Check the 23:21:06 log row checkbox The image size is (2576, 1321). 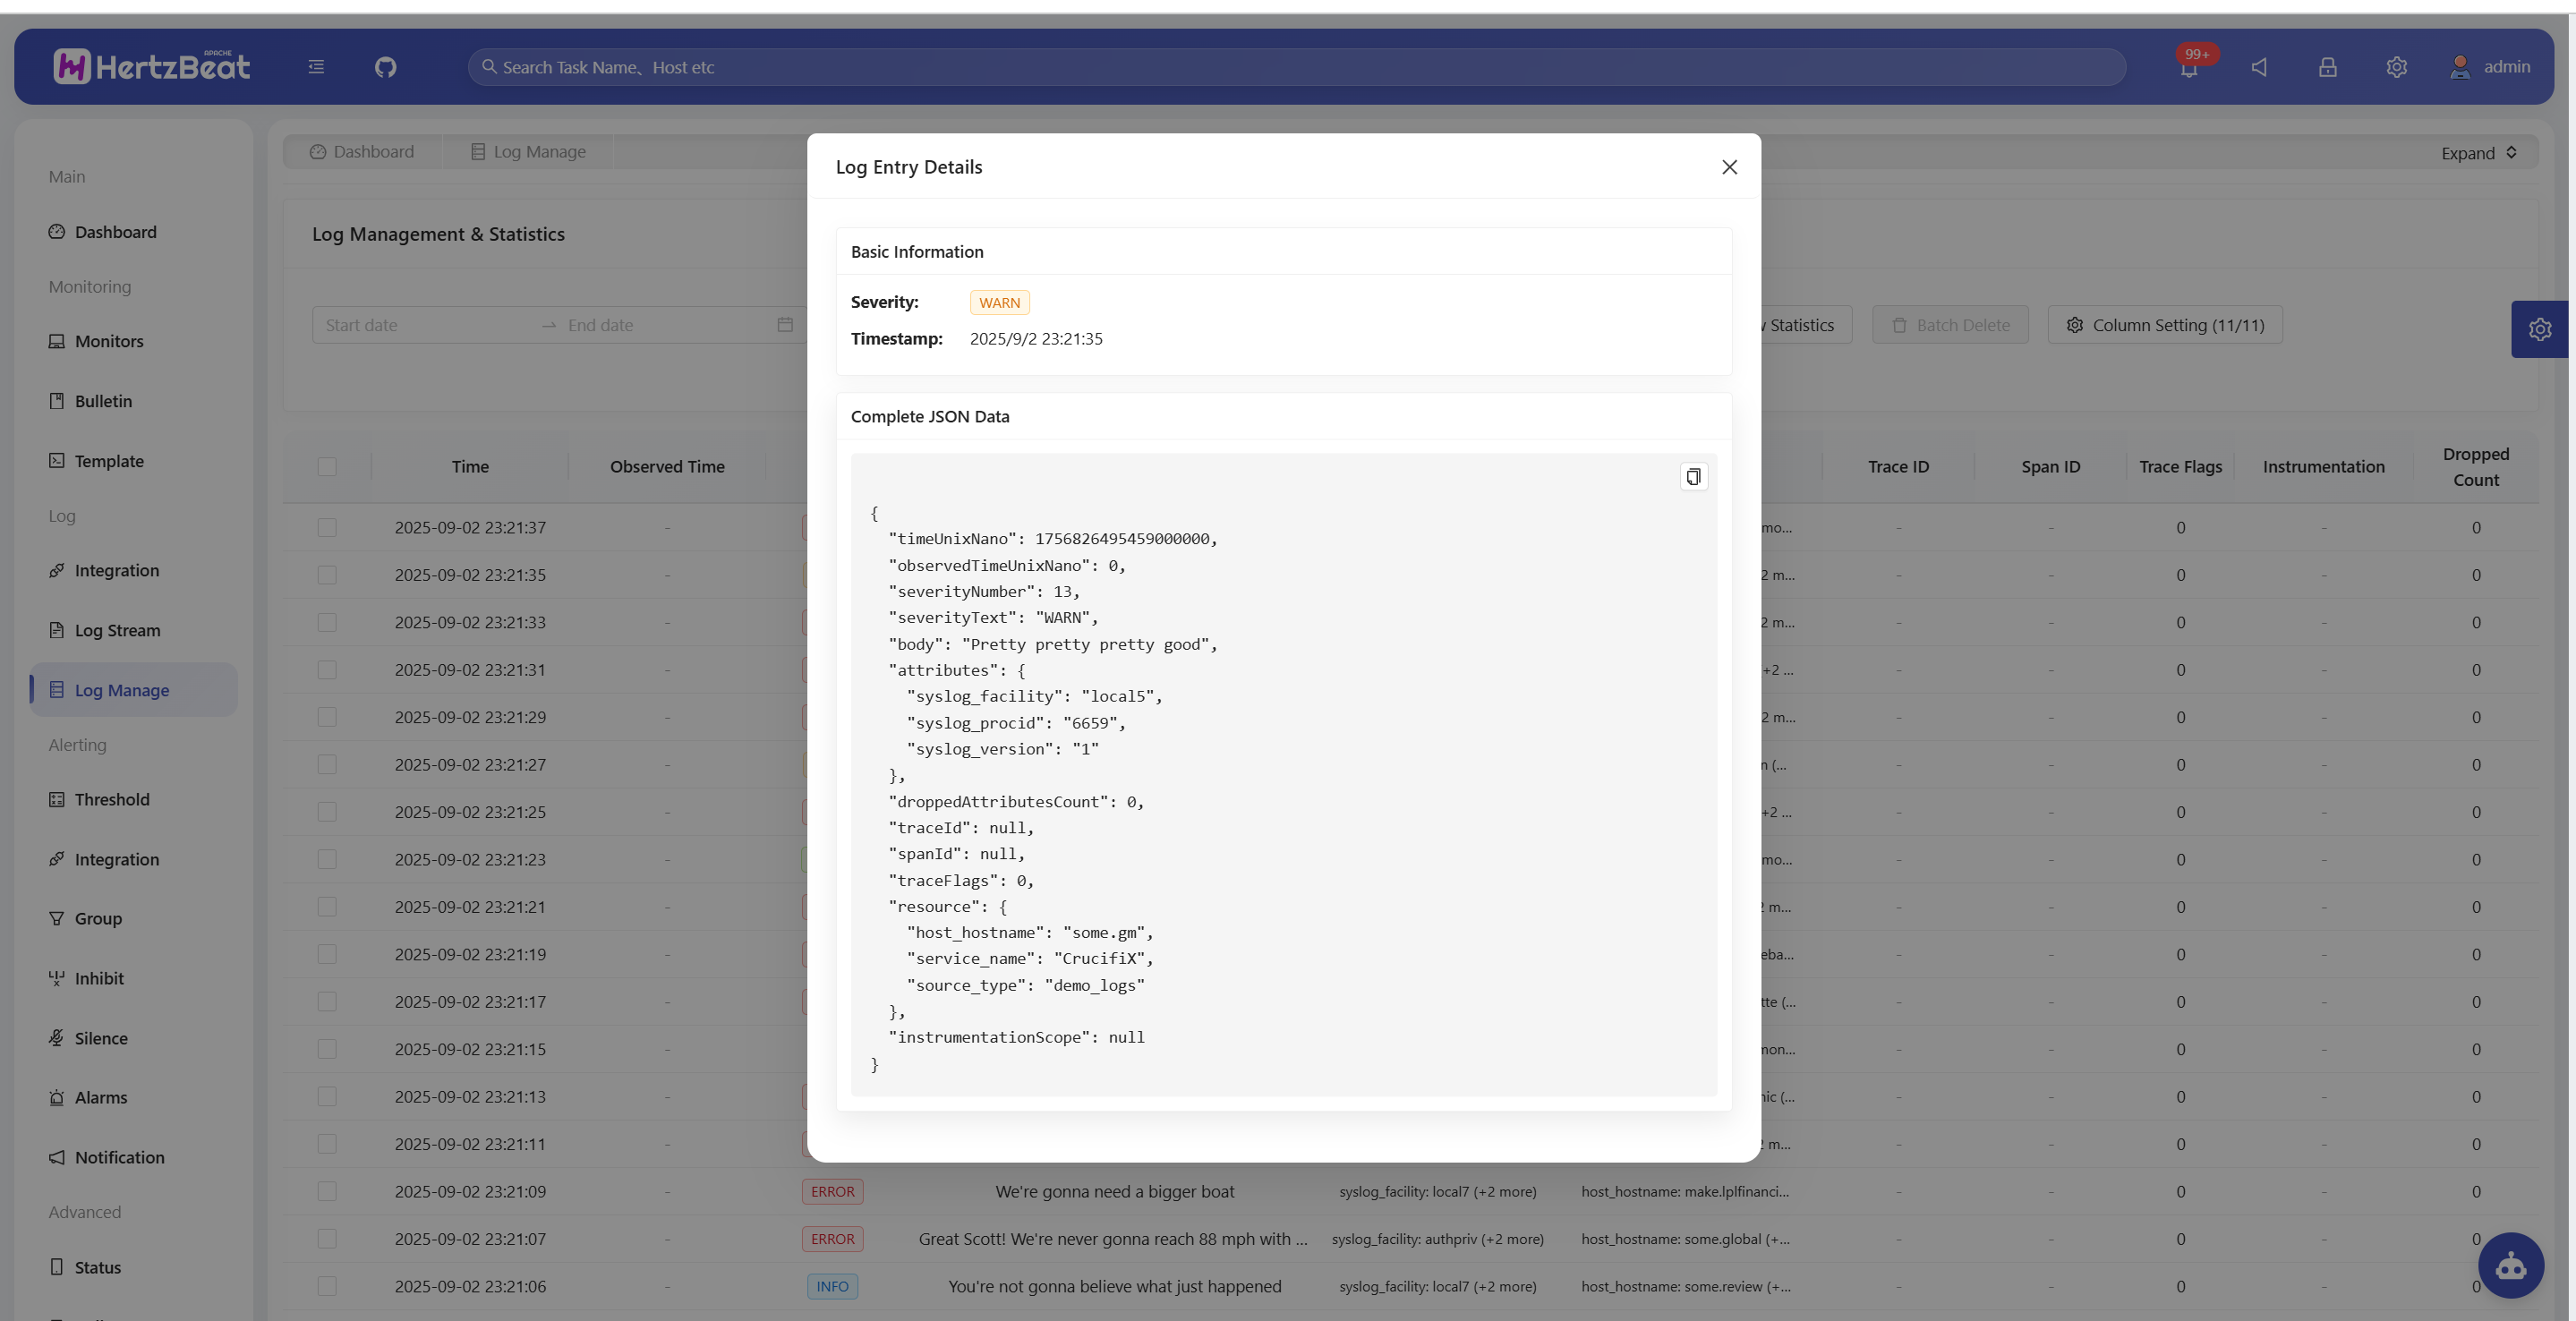point(327,1286)
